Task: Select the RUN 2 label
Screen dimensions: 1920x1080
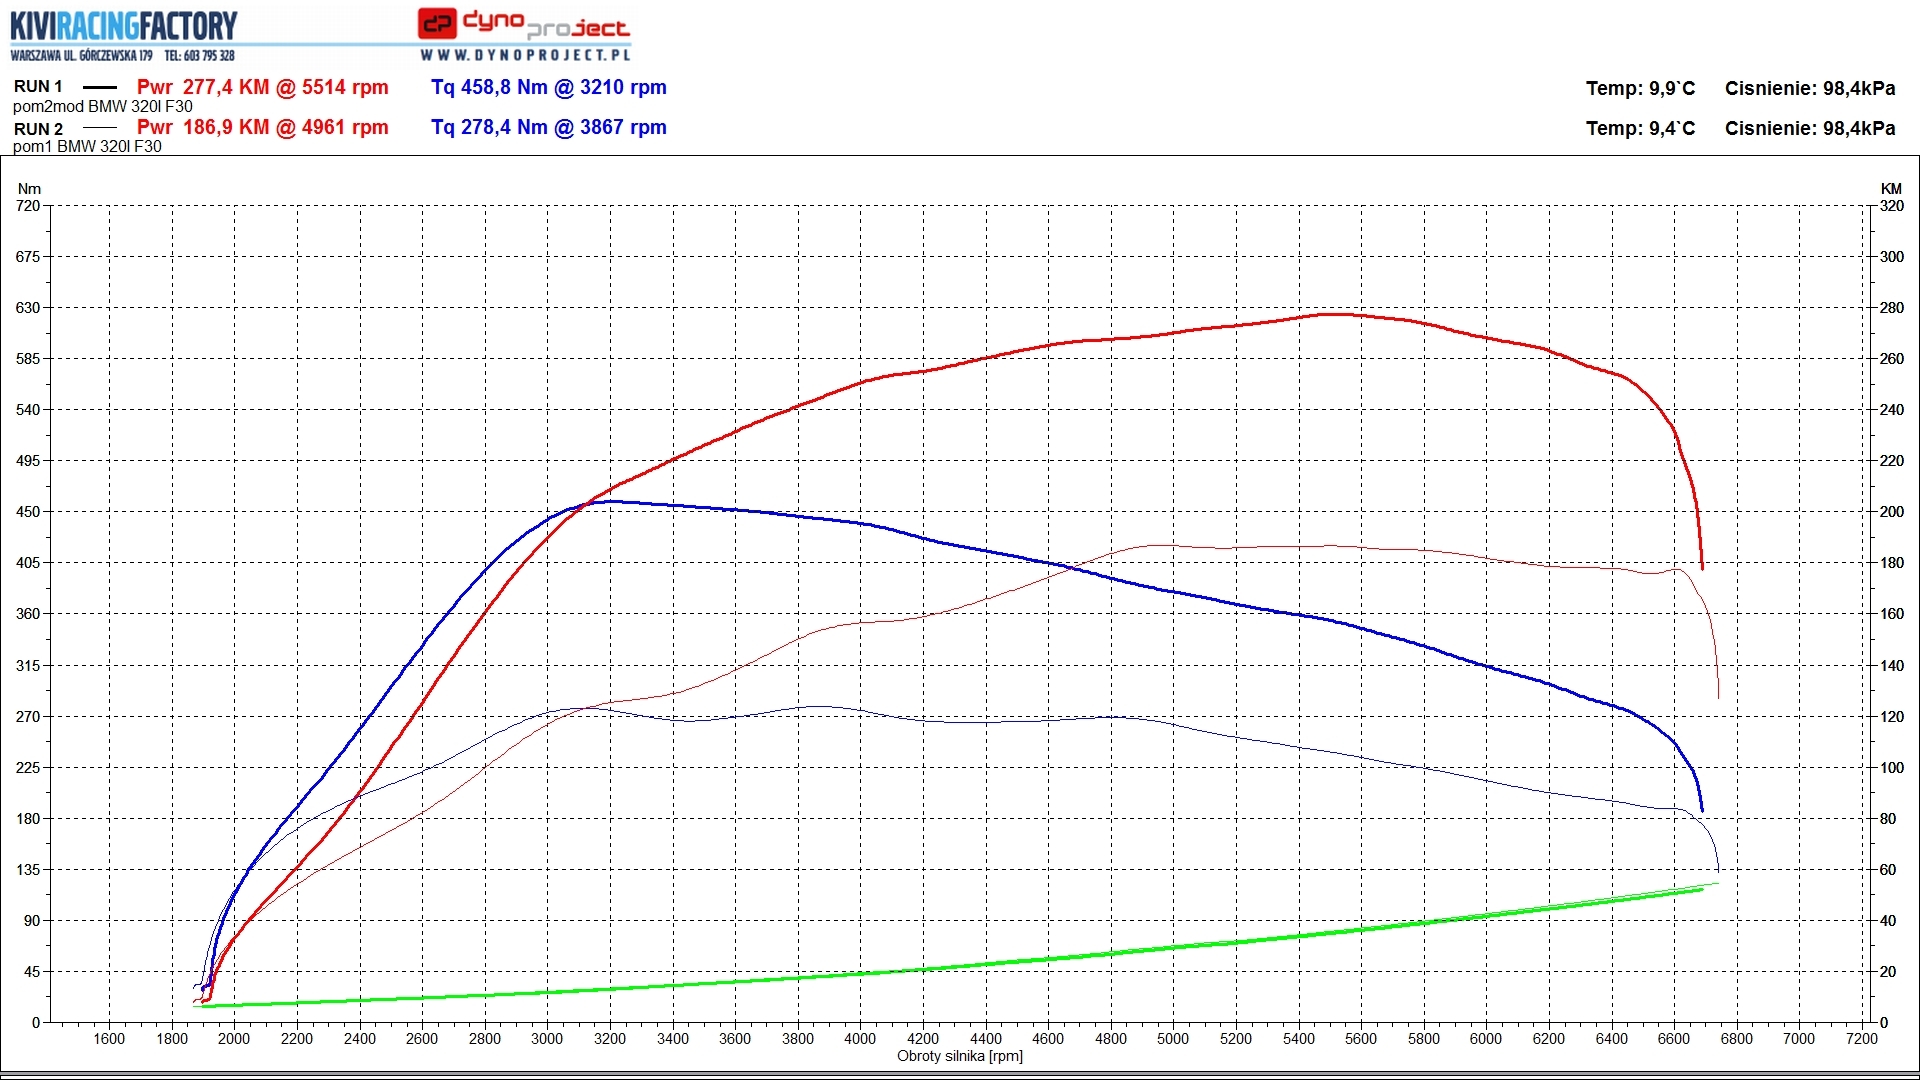Action: point(38,129)
